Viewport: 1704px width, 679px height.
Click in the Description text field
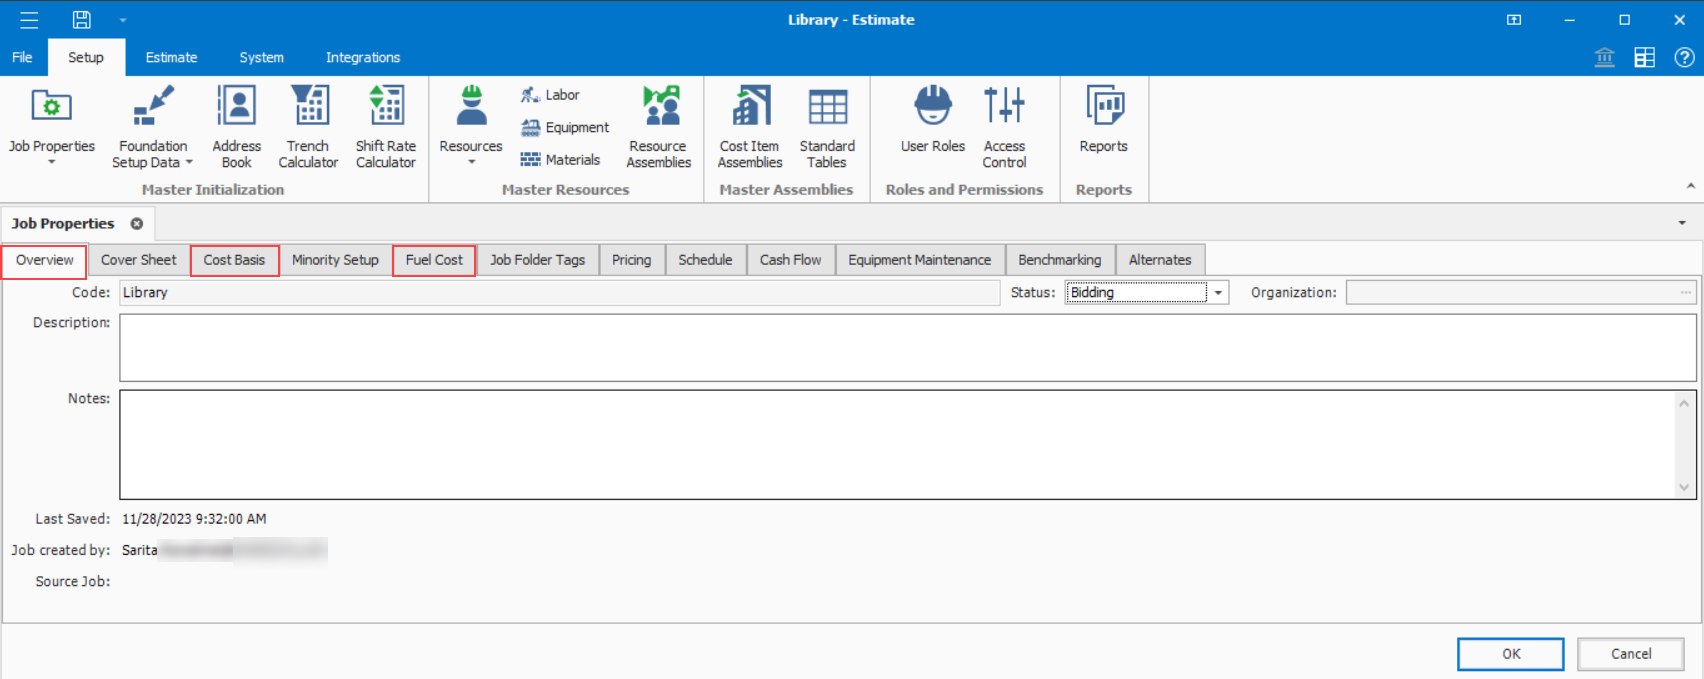tap(907, 348)
